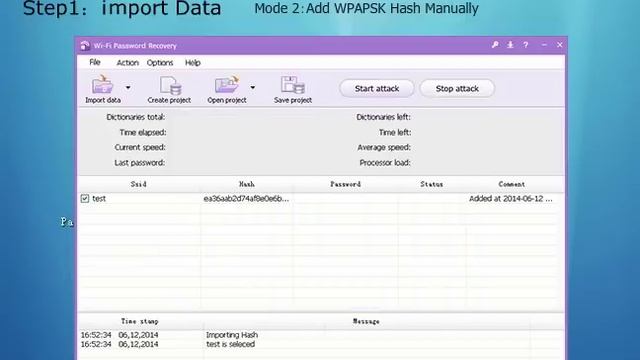Close the Wi-Fi Password Recovery window
This screenshot has height=360, width=640.
click(560, 45)
